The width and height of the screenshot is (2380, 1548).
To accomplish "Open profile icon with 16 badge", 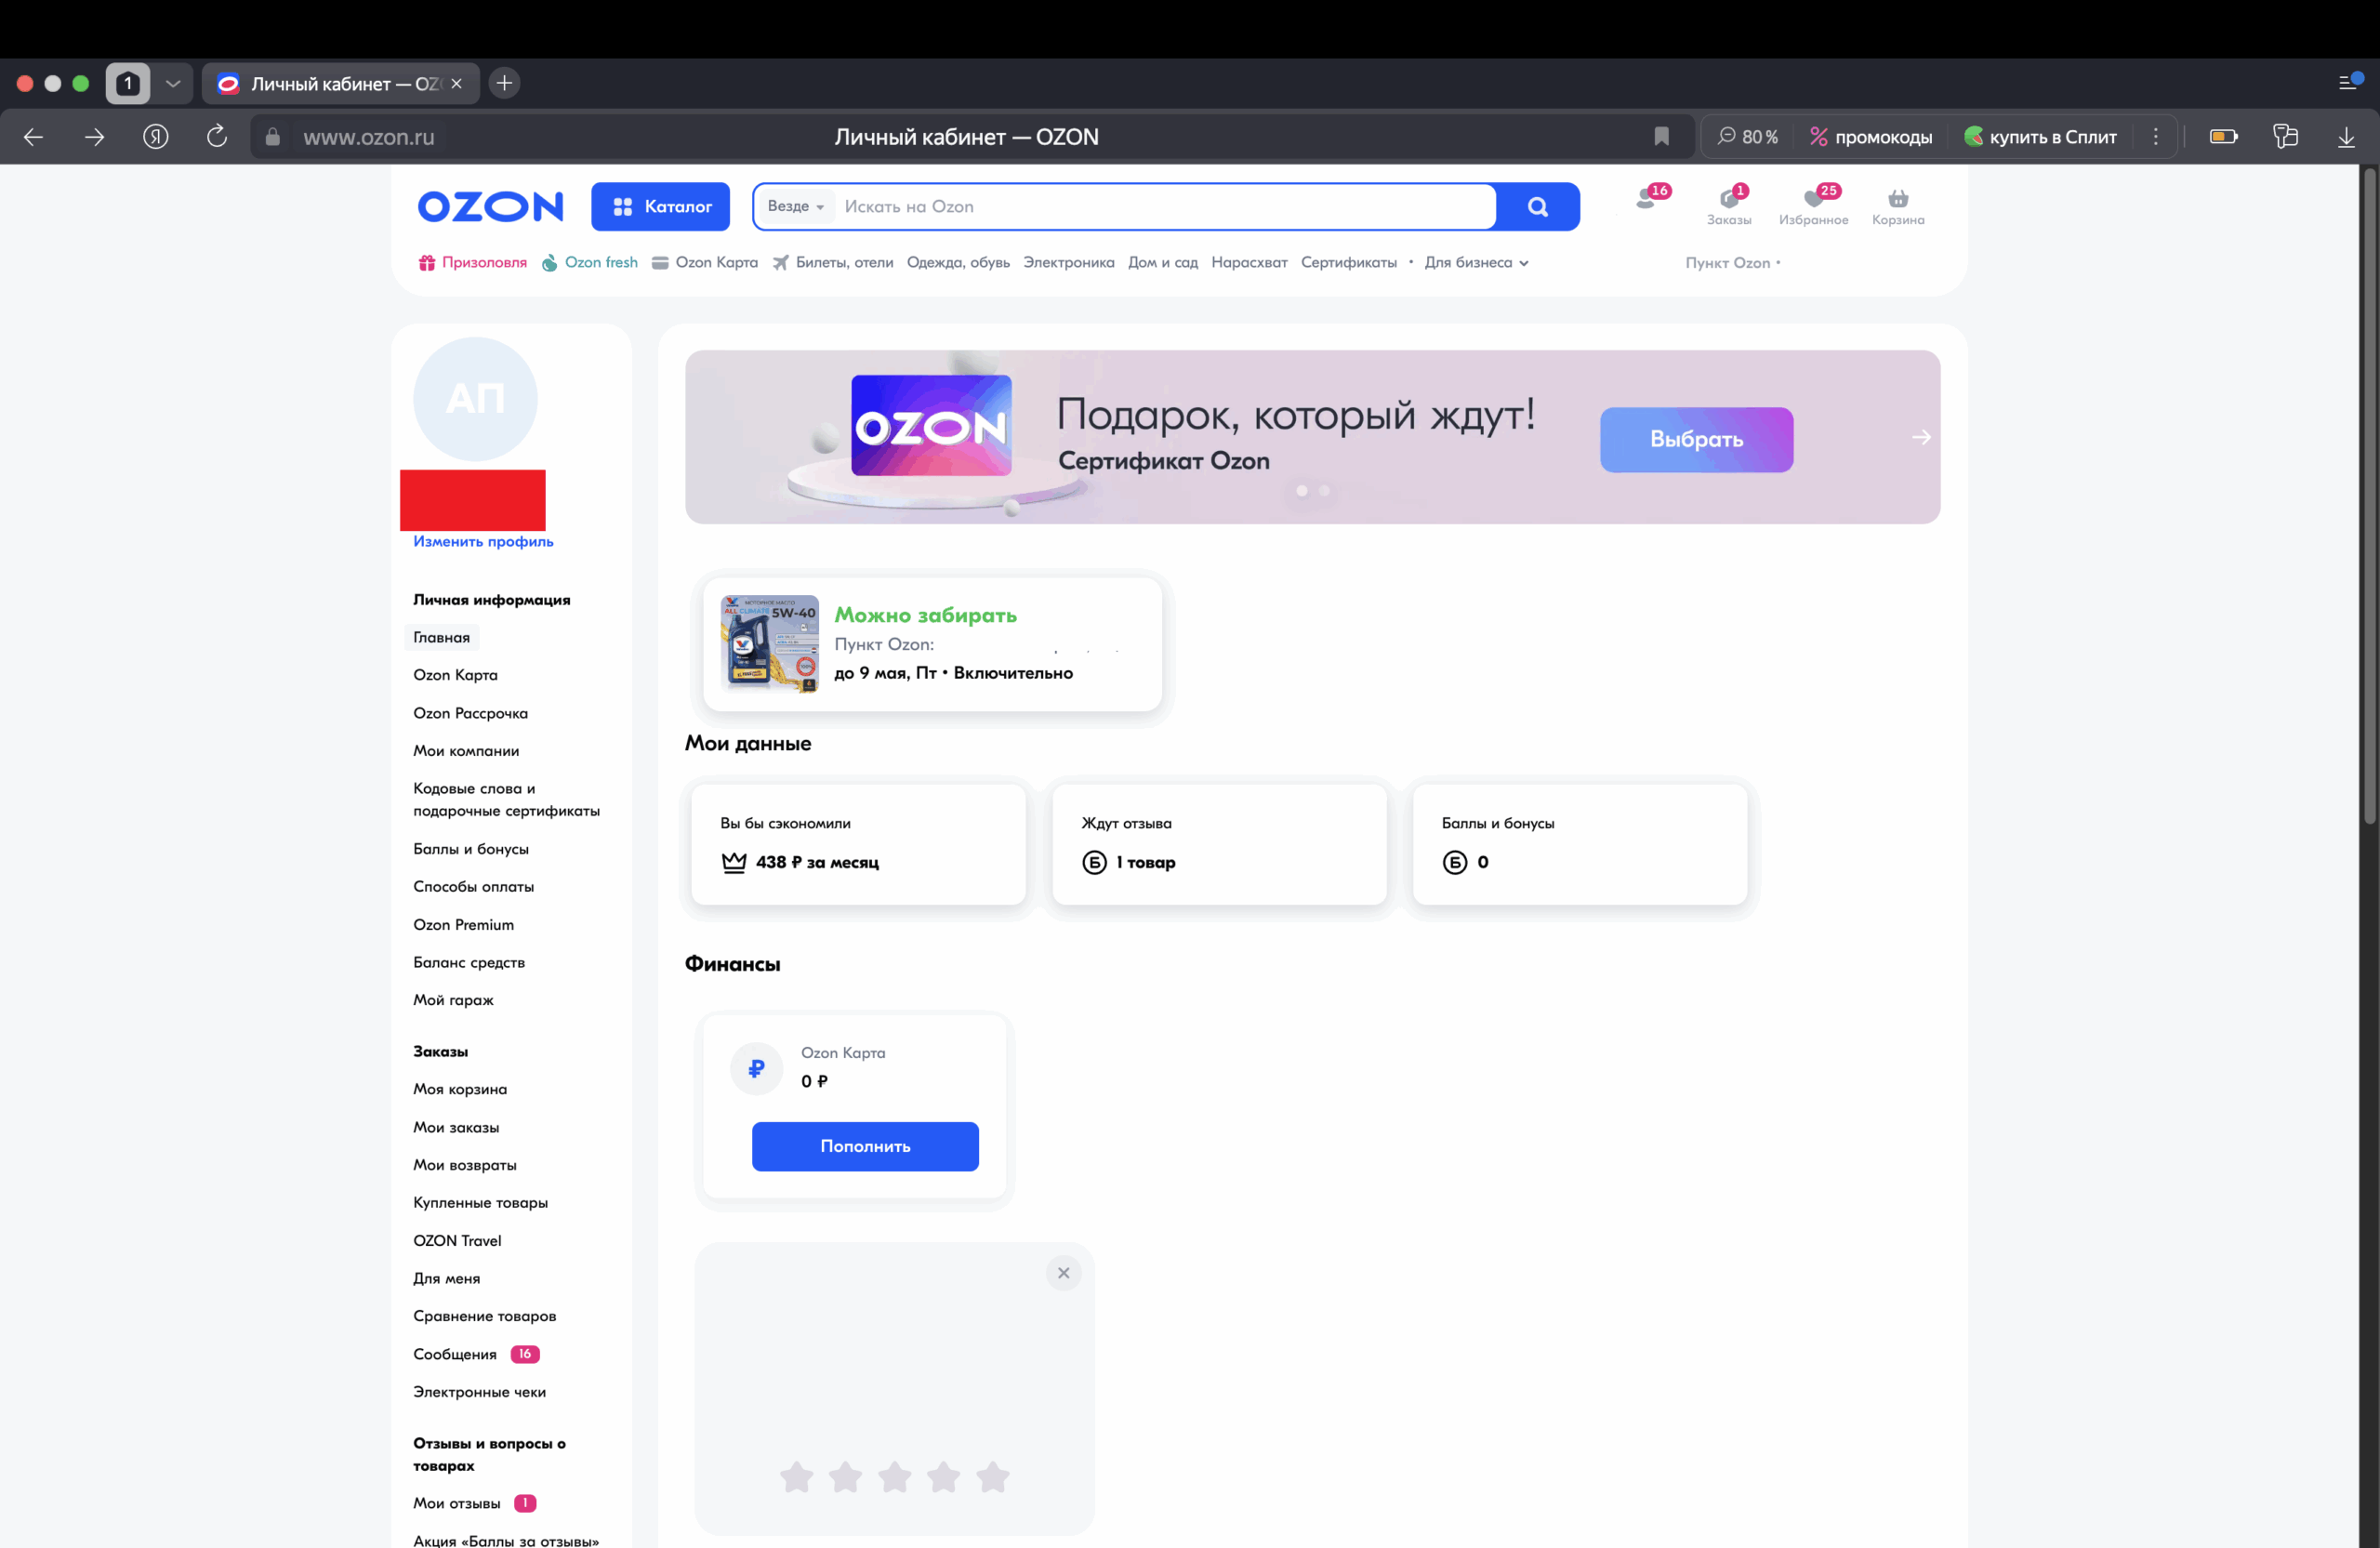I will [1650, 199].
